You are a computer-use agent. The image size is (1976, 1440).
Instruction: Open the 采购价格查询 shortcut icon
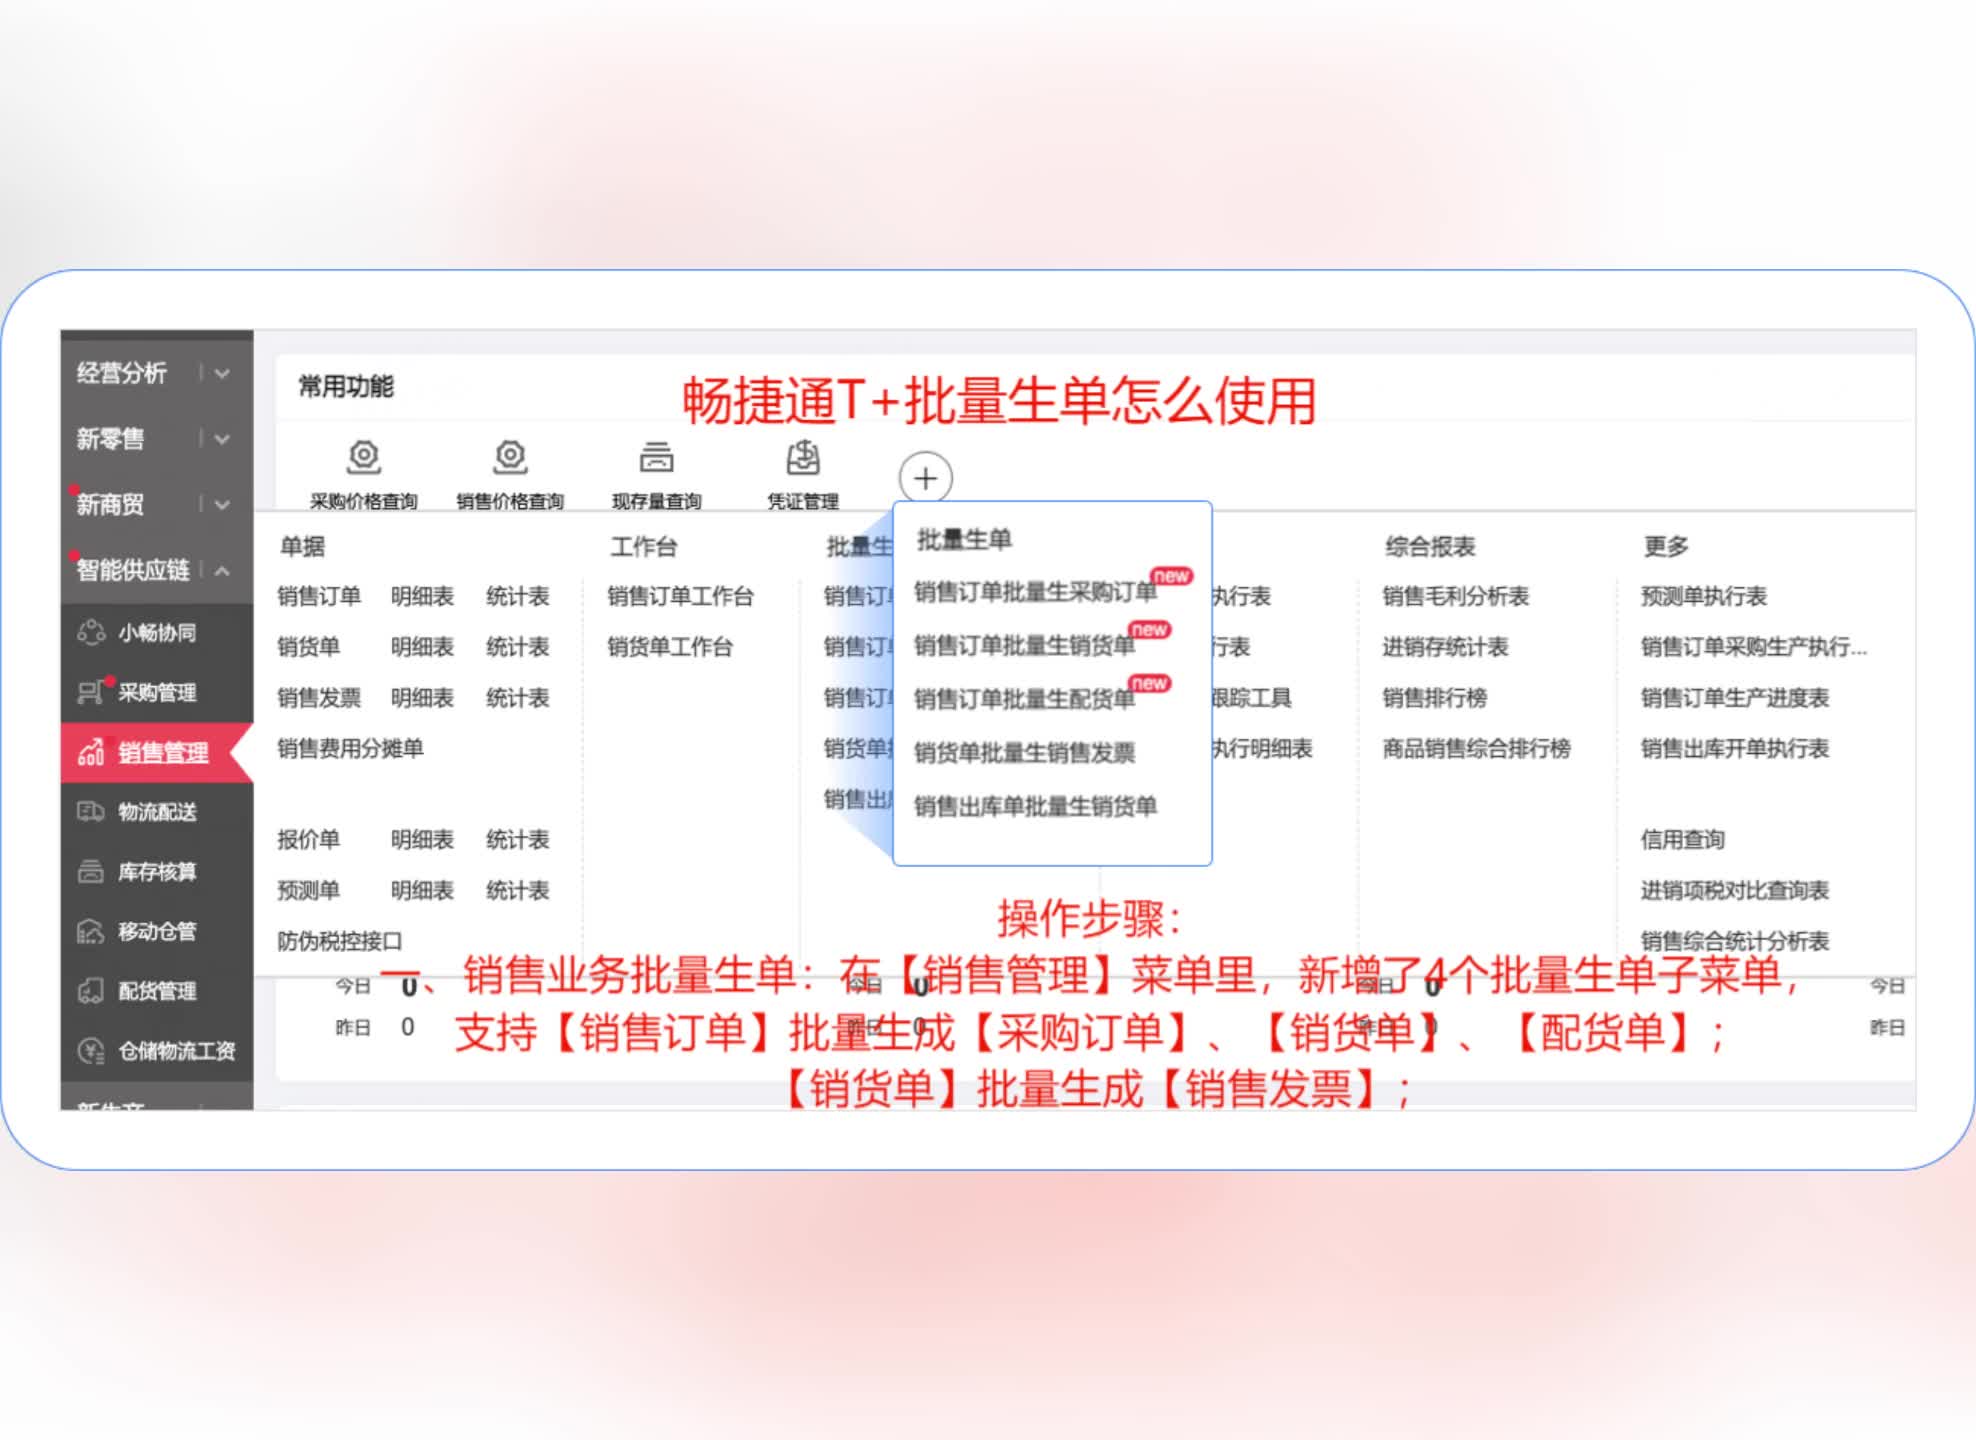363,457
